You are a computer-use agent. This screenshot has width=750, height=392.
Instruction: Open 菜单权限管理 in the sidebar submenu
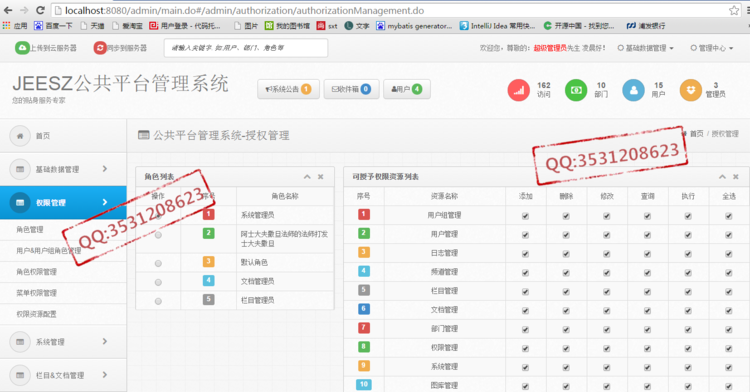coord(36,293)
